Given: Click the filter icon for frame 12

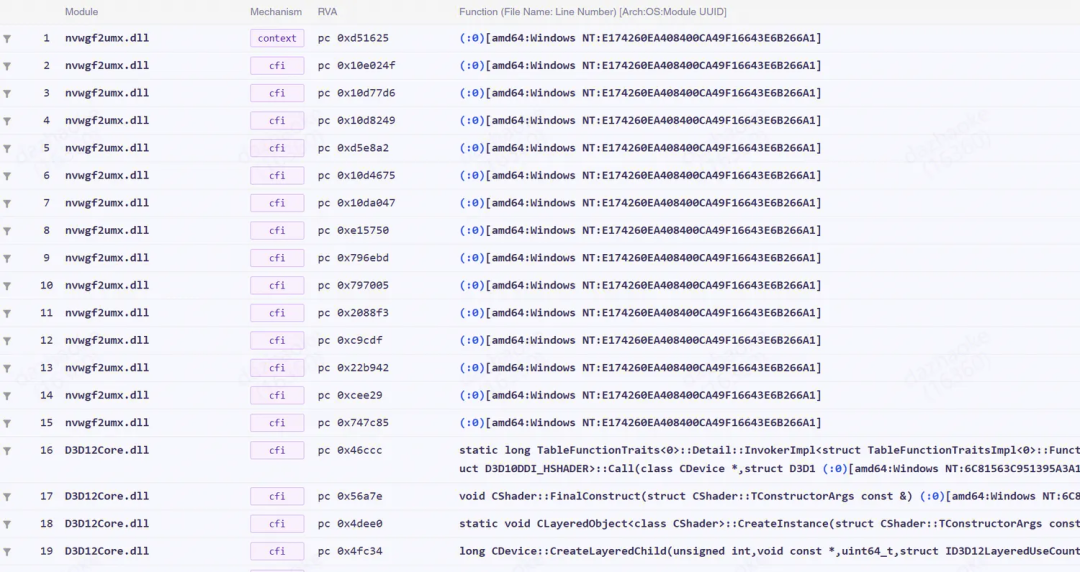Looking at the screenshot, I should tap(7, 341).
